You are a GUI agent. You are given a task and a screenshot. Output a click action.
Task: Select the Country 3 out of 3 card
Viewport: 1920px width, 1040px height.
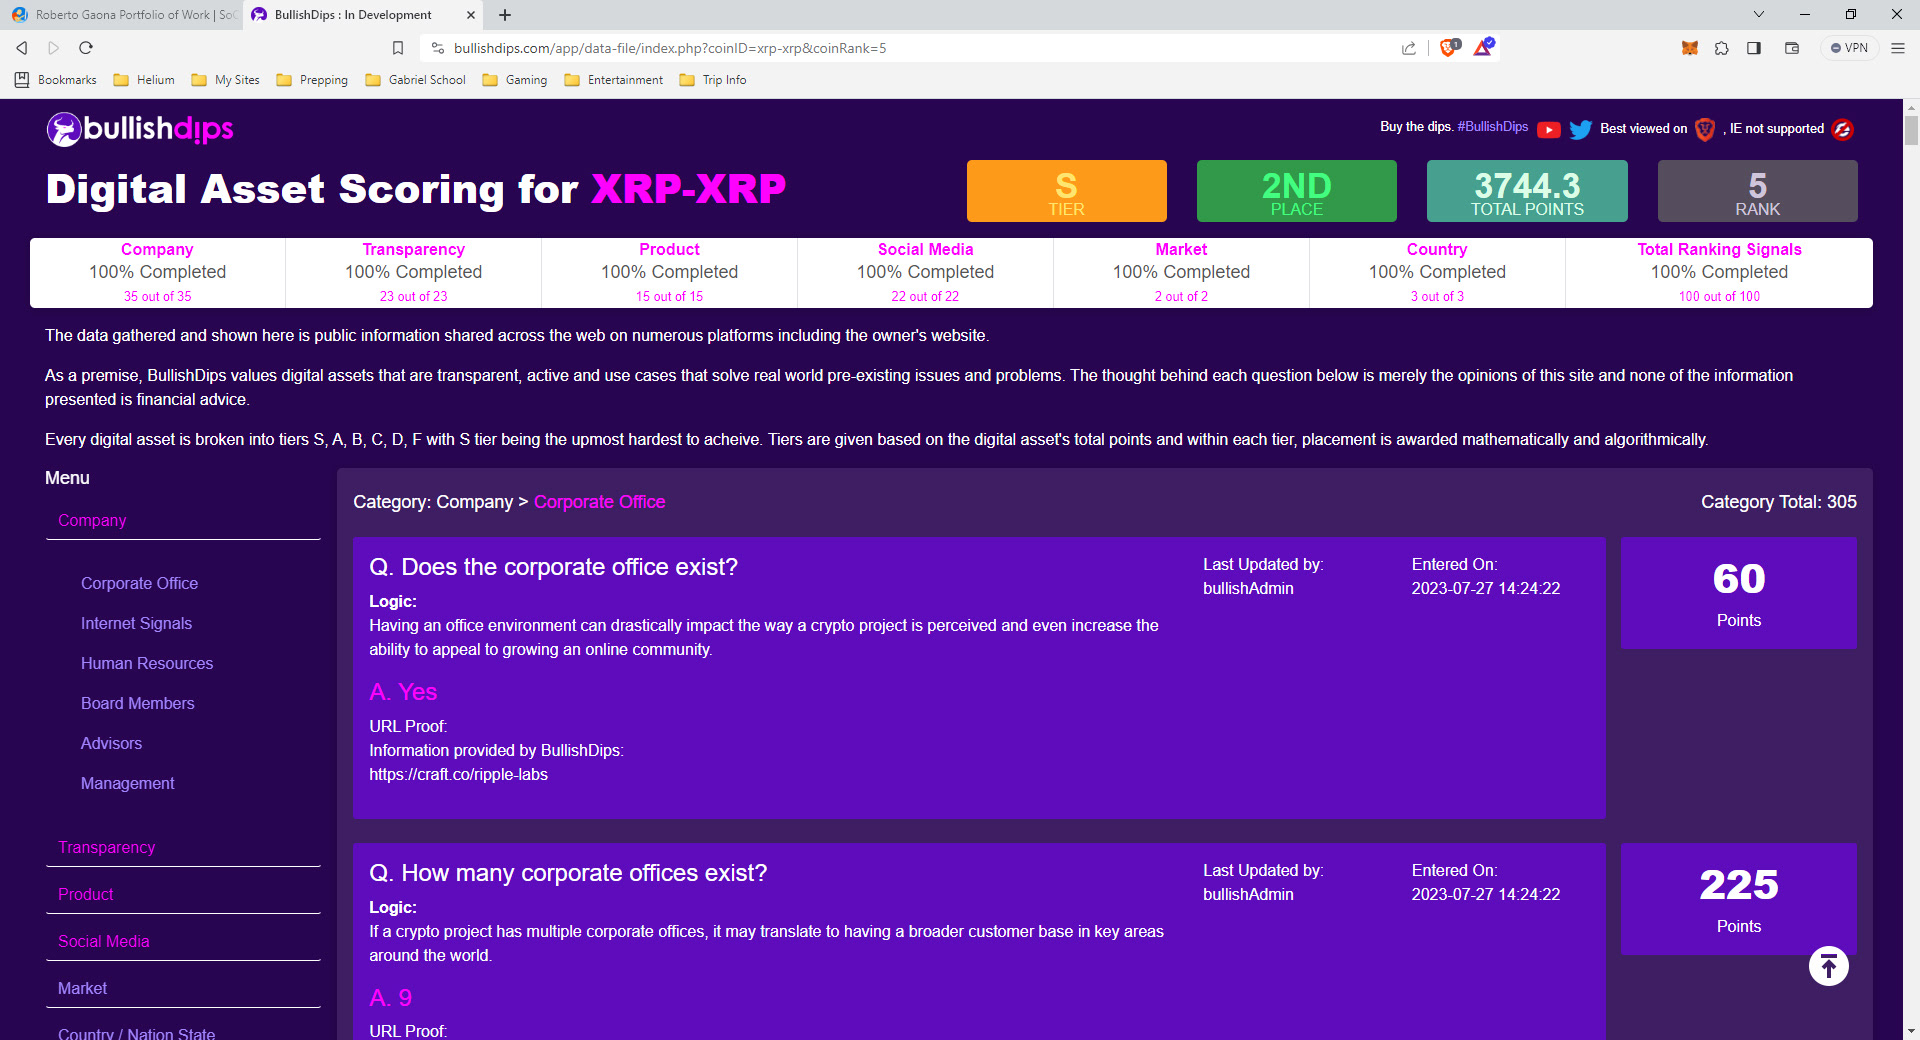(1437, 272)
